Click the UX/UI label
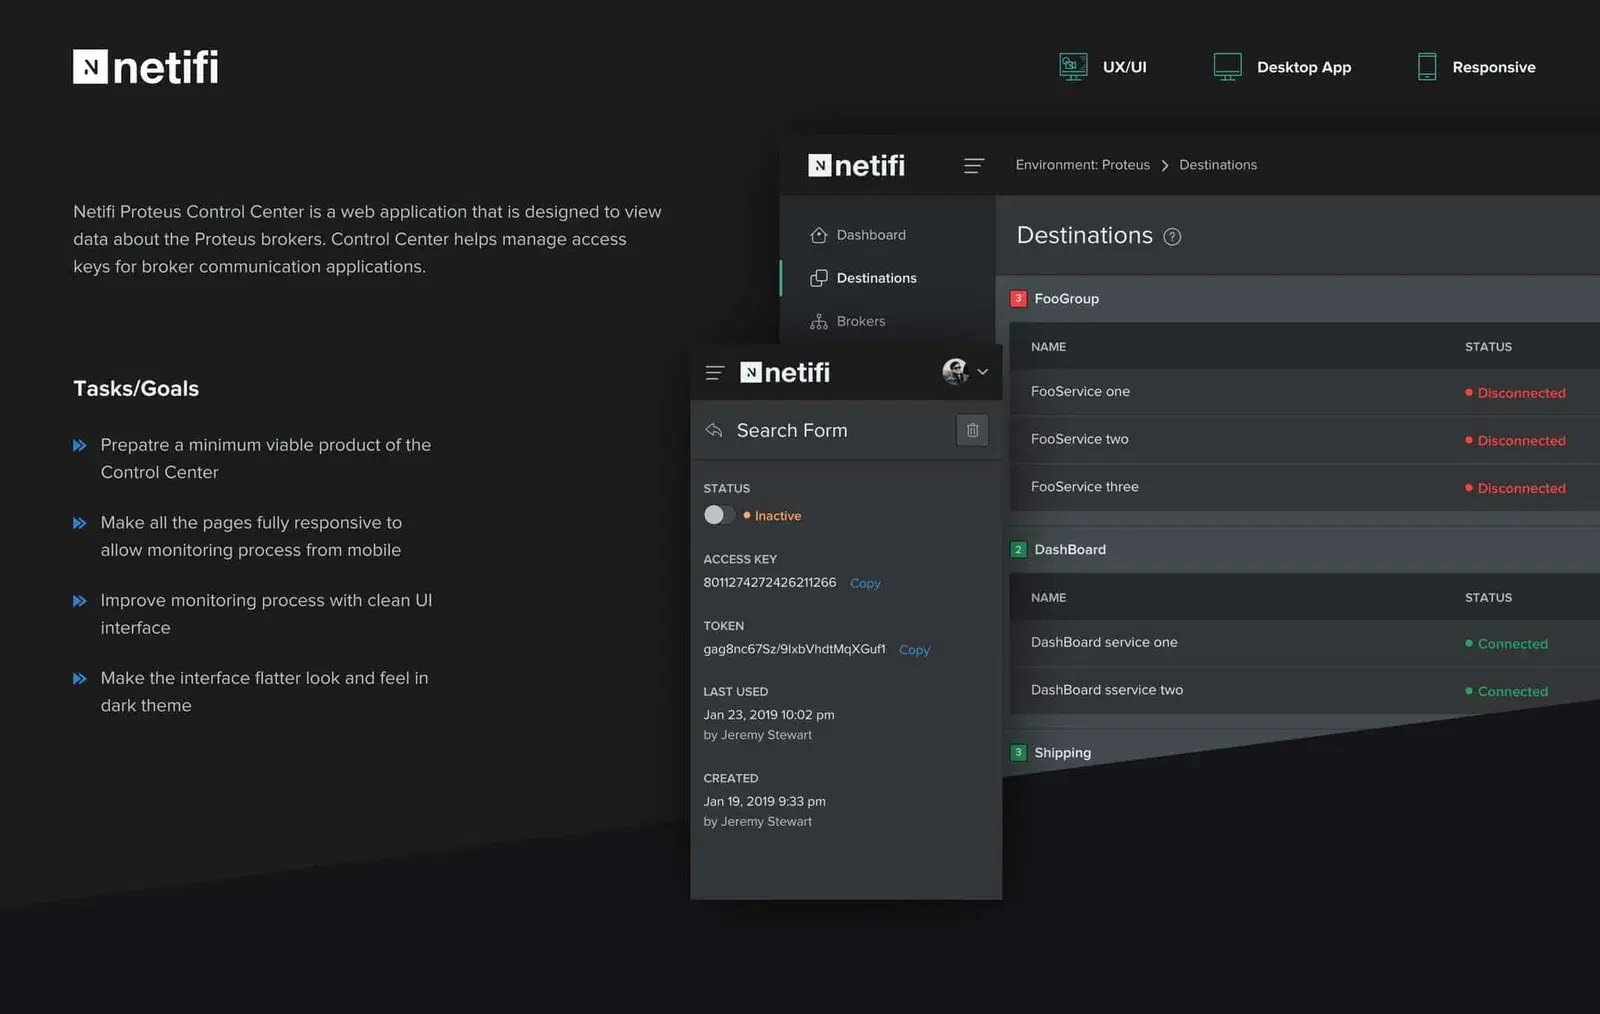The image size is (1600, 1014). pyautogui.click(x=1125, y=67)
